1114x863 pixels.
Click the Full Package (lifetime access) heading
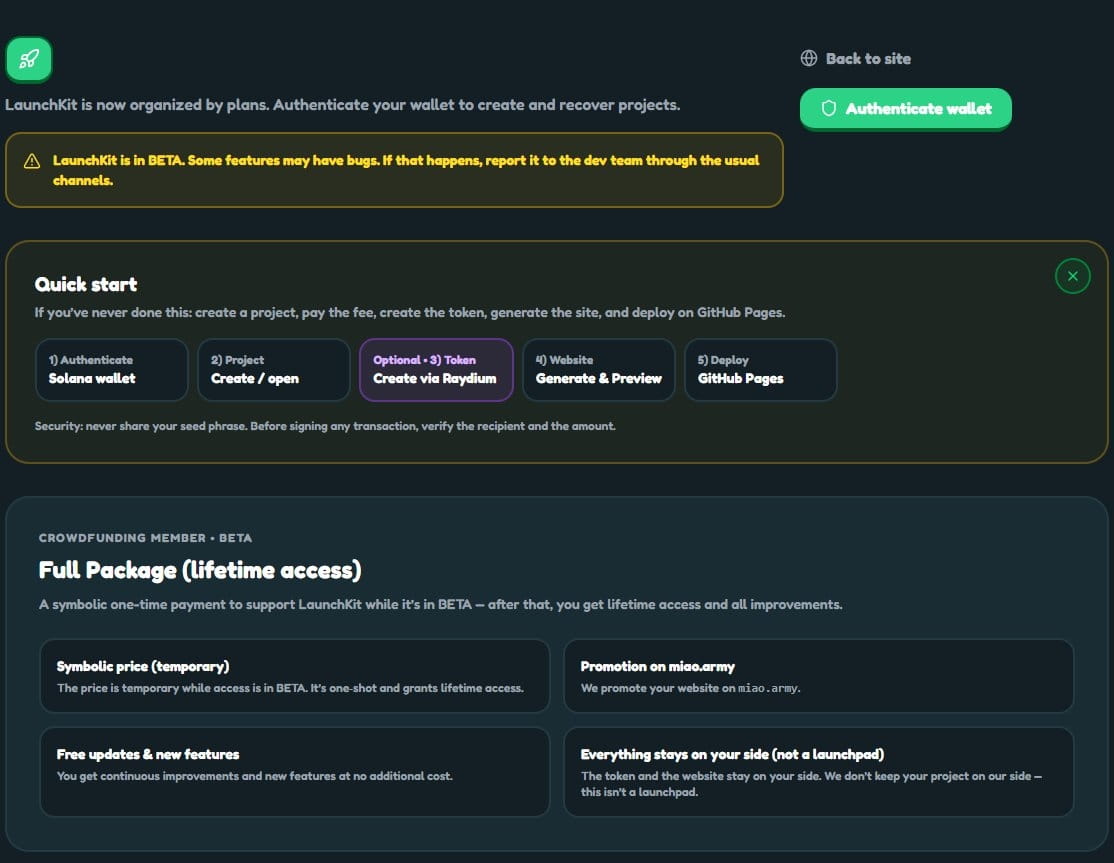point(200,570)
